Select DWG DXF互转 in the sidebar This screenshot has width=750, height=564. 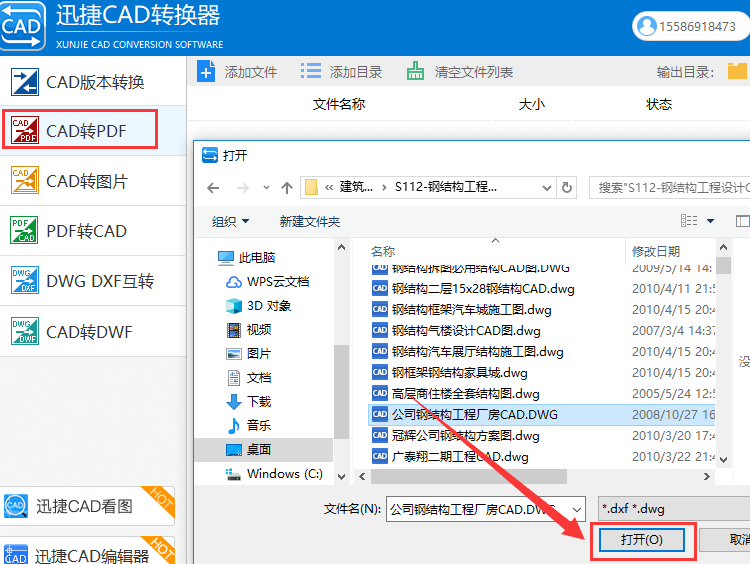tap(93, 281)
